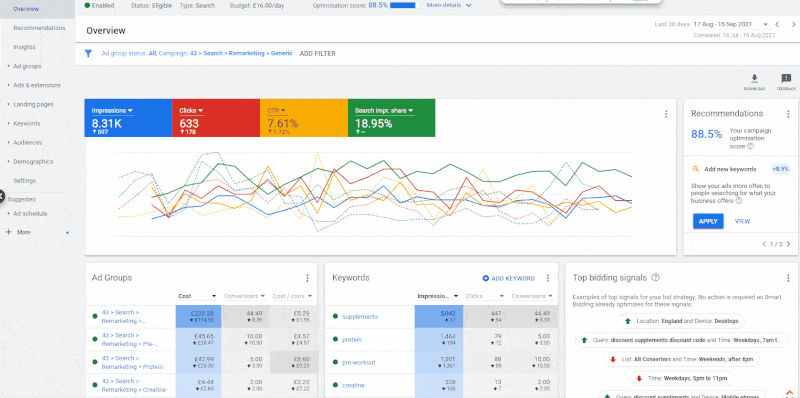The width and height of the screenshot is (800, 398).
Task: Open Remarketing > Protein ad group link
Action: point(132,362)
